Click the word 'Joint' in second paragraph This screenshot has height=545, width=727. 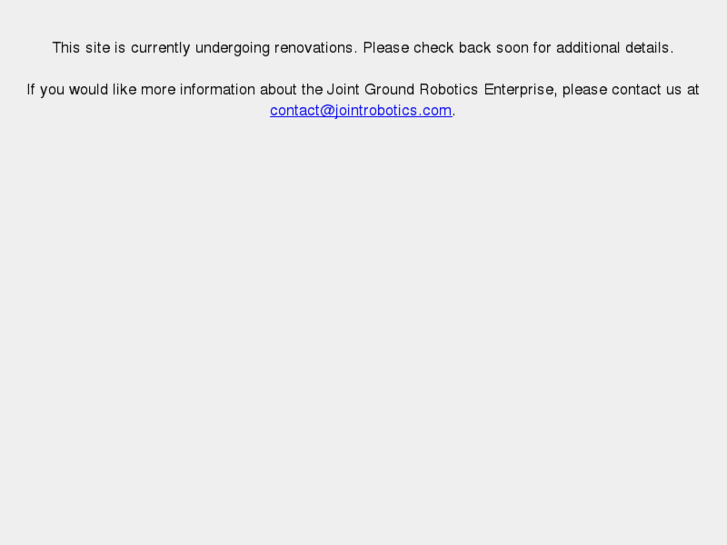tap(343, 89)
